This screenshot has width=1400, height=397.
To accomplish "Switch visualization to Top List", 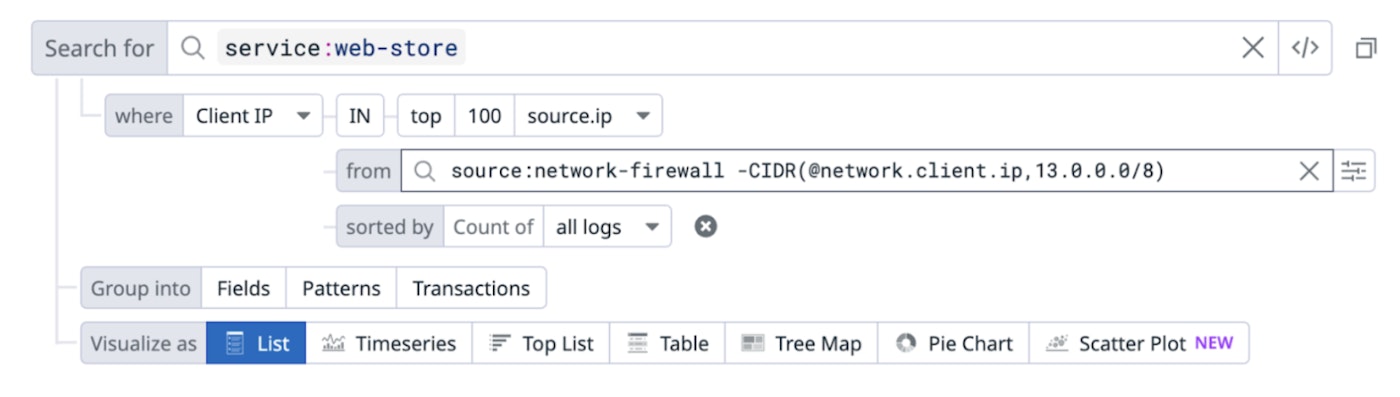I will [541, 343].
